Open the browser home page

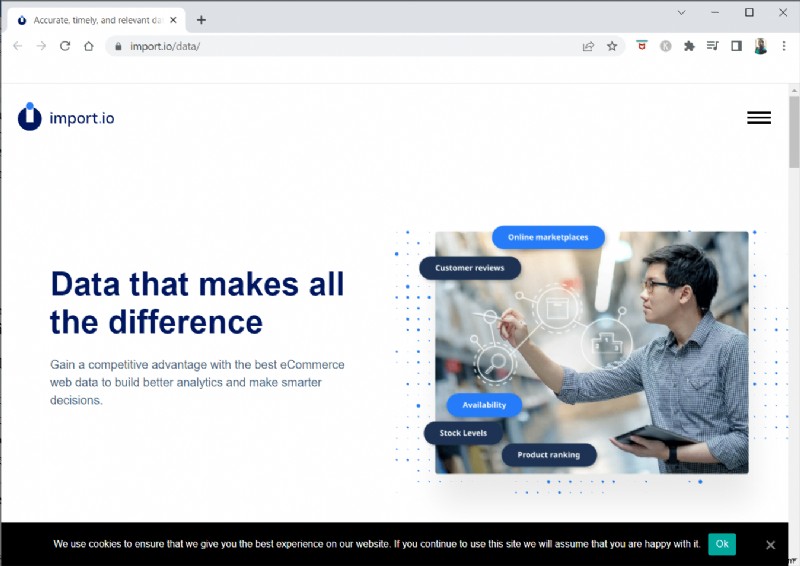(89, 46)
